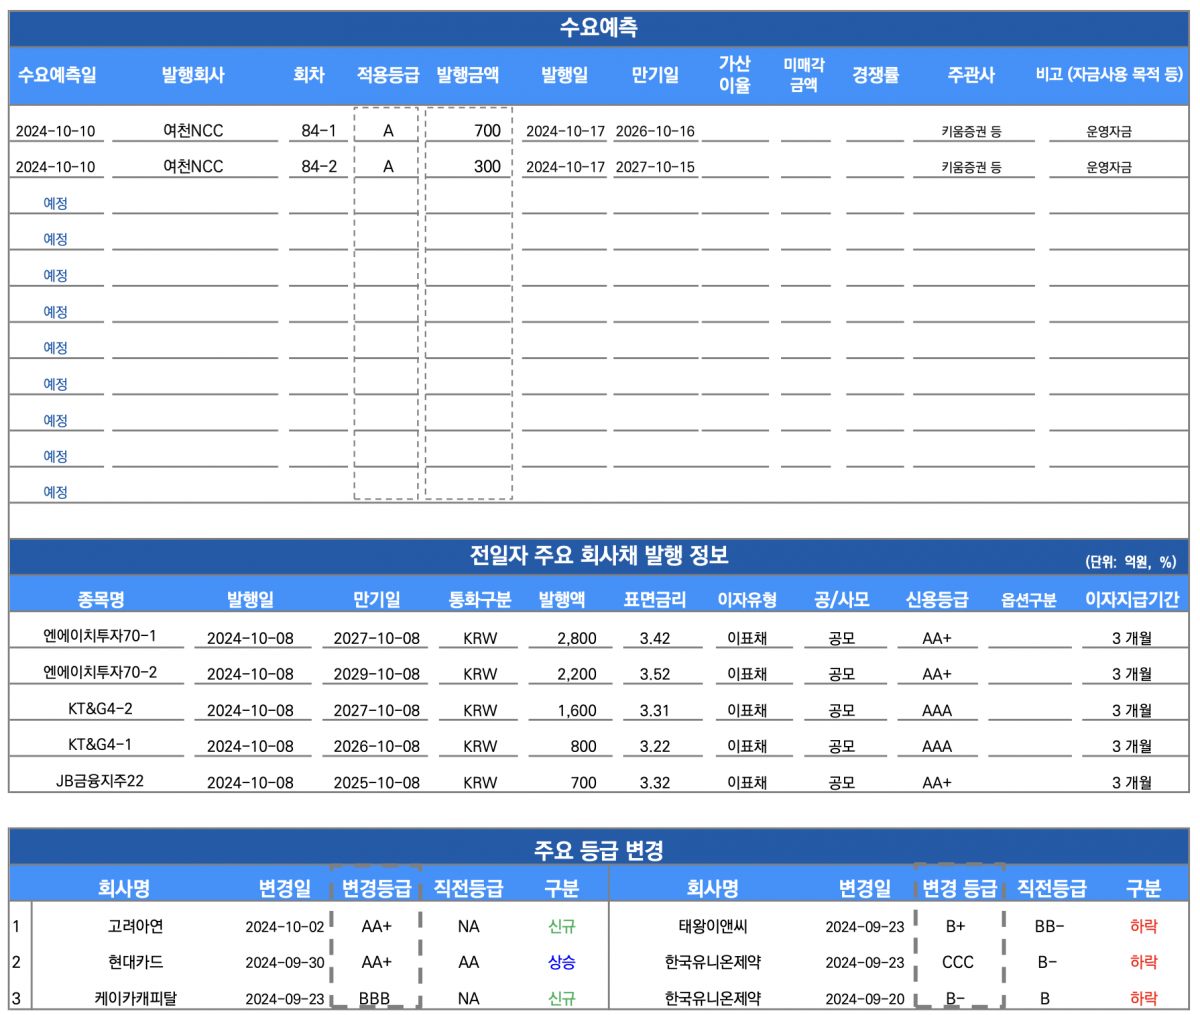This screenshot has height=1015, width=1200.
Task: Click the 적용등급 header in the forecast table
Action: pos(387,75)
